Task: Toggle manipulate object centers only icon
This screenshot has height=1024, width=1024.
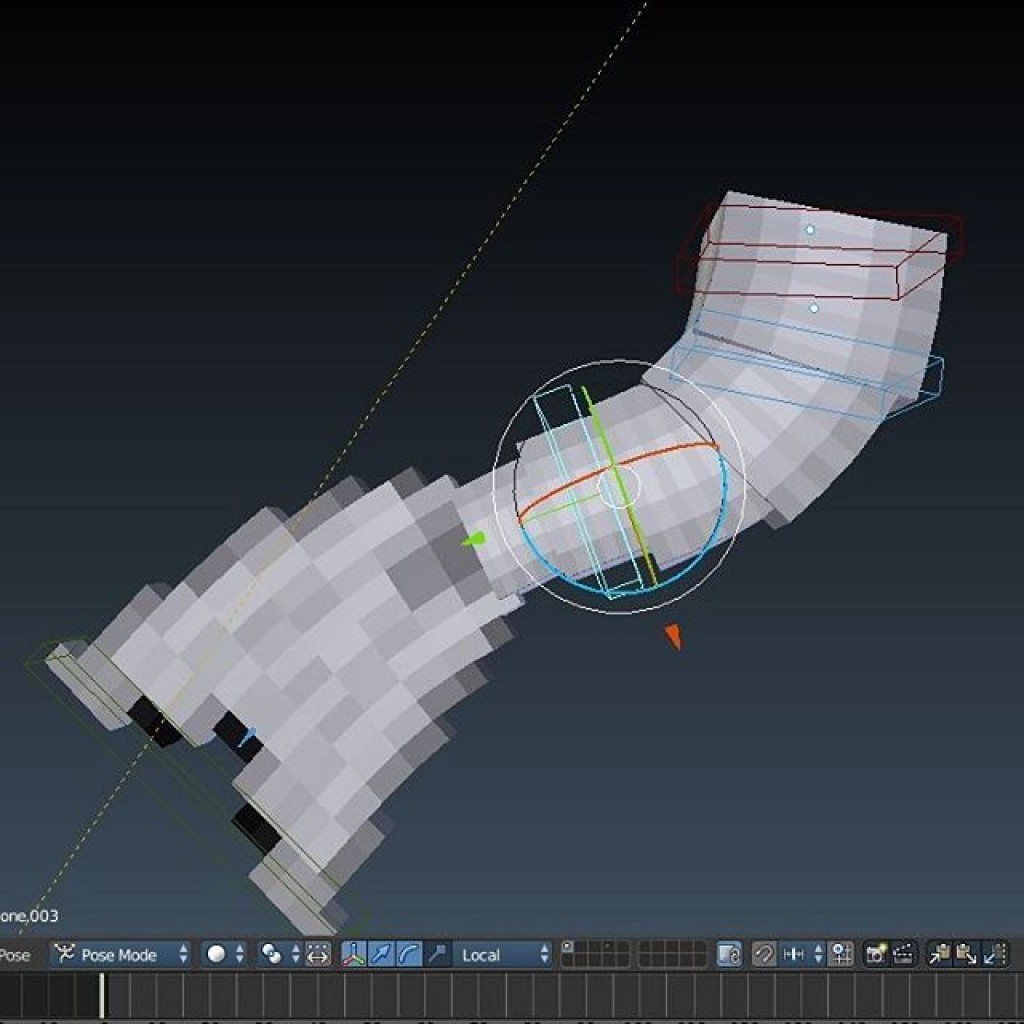Action: 320,953
